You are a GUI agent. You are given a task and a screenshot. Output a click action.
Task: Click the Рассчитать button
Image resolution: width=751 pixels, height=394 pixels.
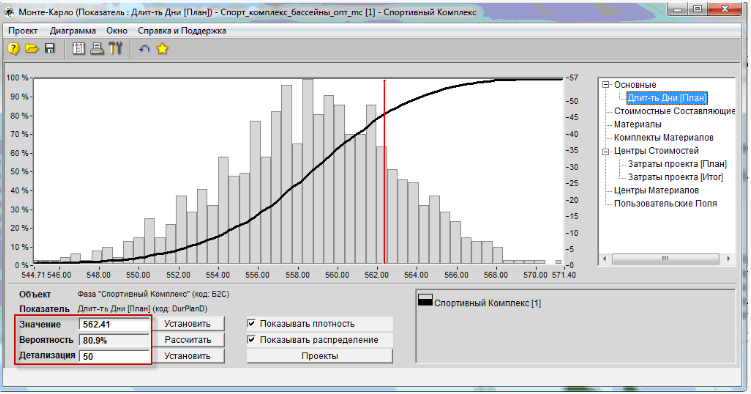(188, 340)
